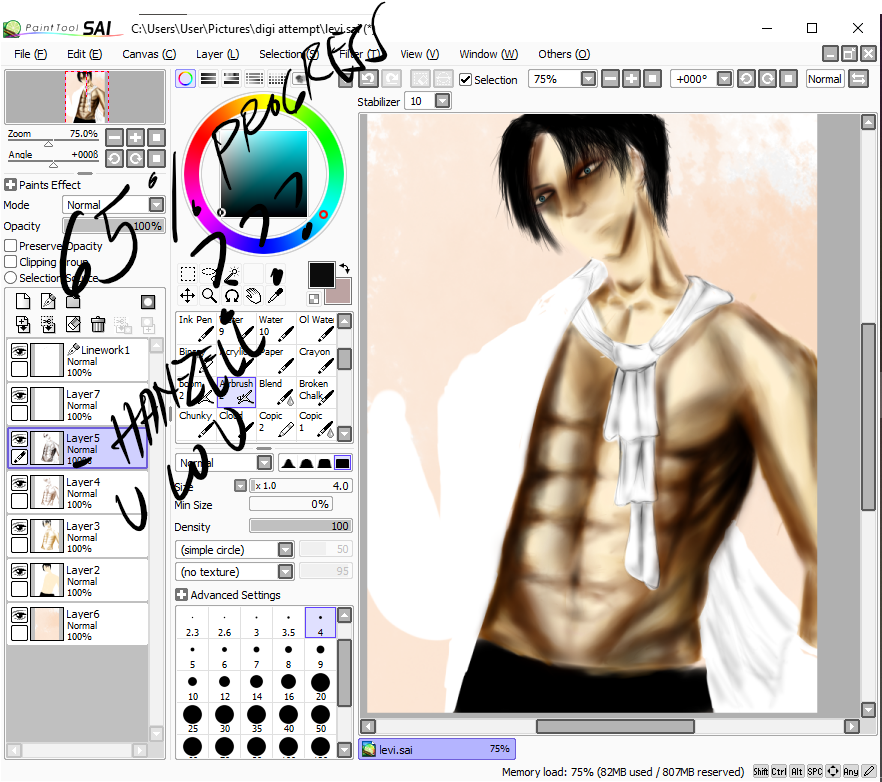882x782 pixels.
Task: Activate the Rotate view tool
Action: point(231,295)
